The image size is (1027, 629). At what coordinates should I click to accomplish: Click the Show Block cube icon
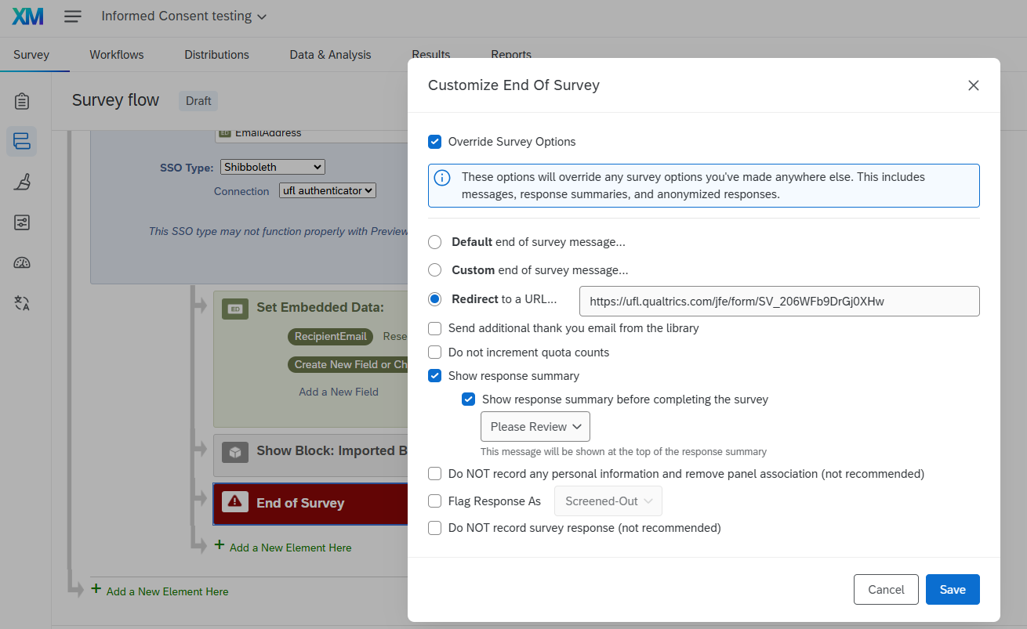235,451
